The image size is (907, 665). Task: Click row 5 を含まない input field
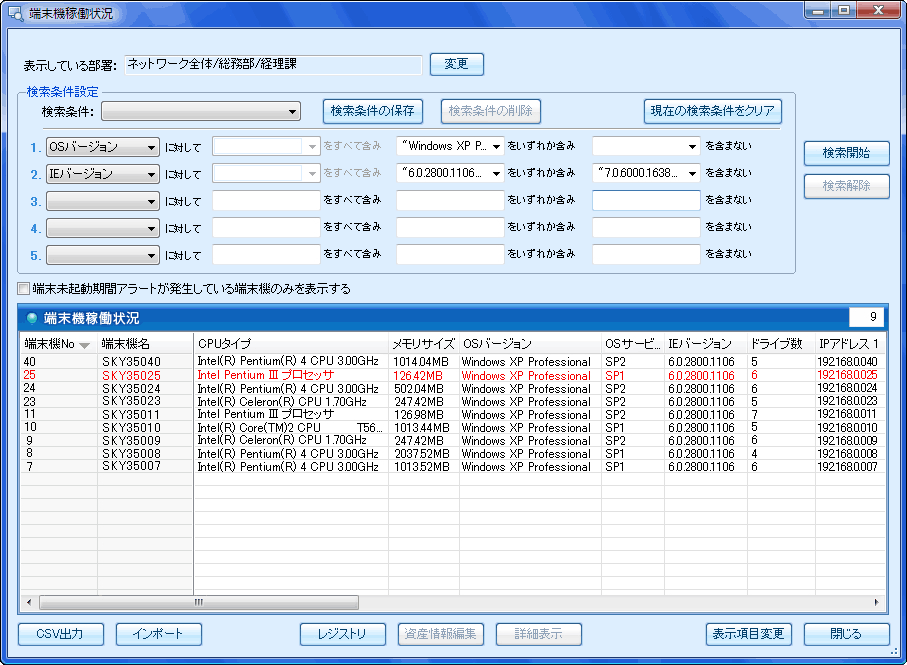(646, 254)
